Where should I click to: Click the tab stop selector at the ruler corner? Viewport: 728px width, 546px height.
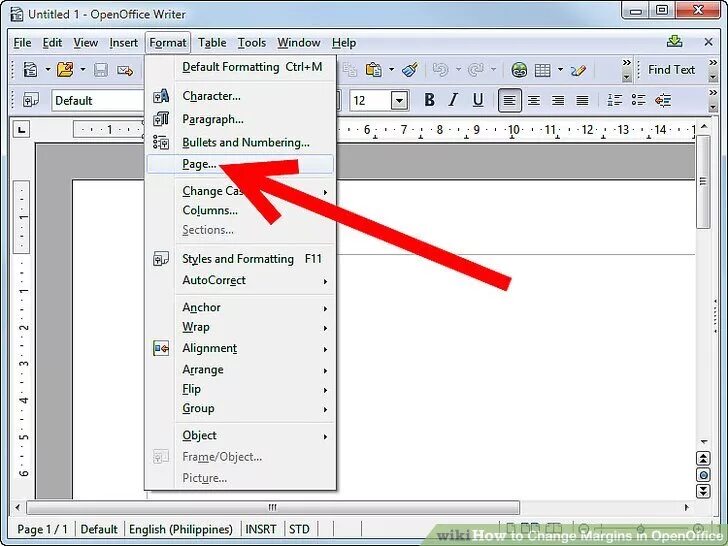22,130
